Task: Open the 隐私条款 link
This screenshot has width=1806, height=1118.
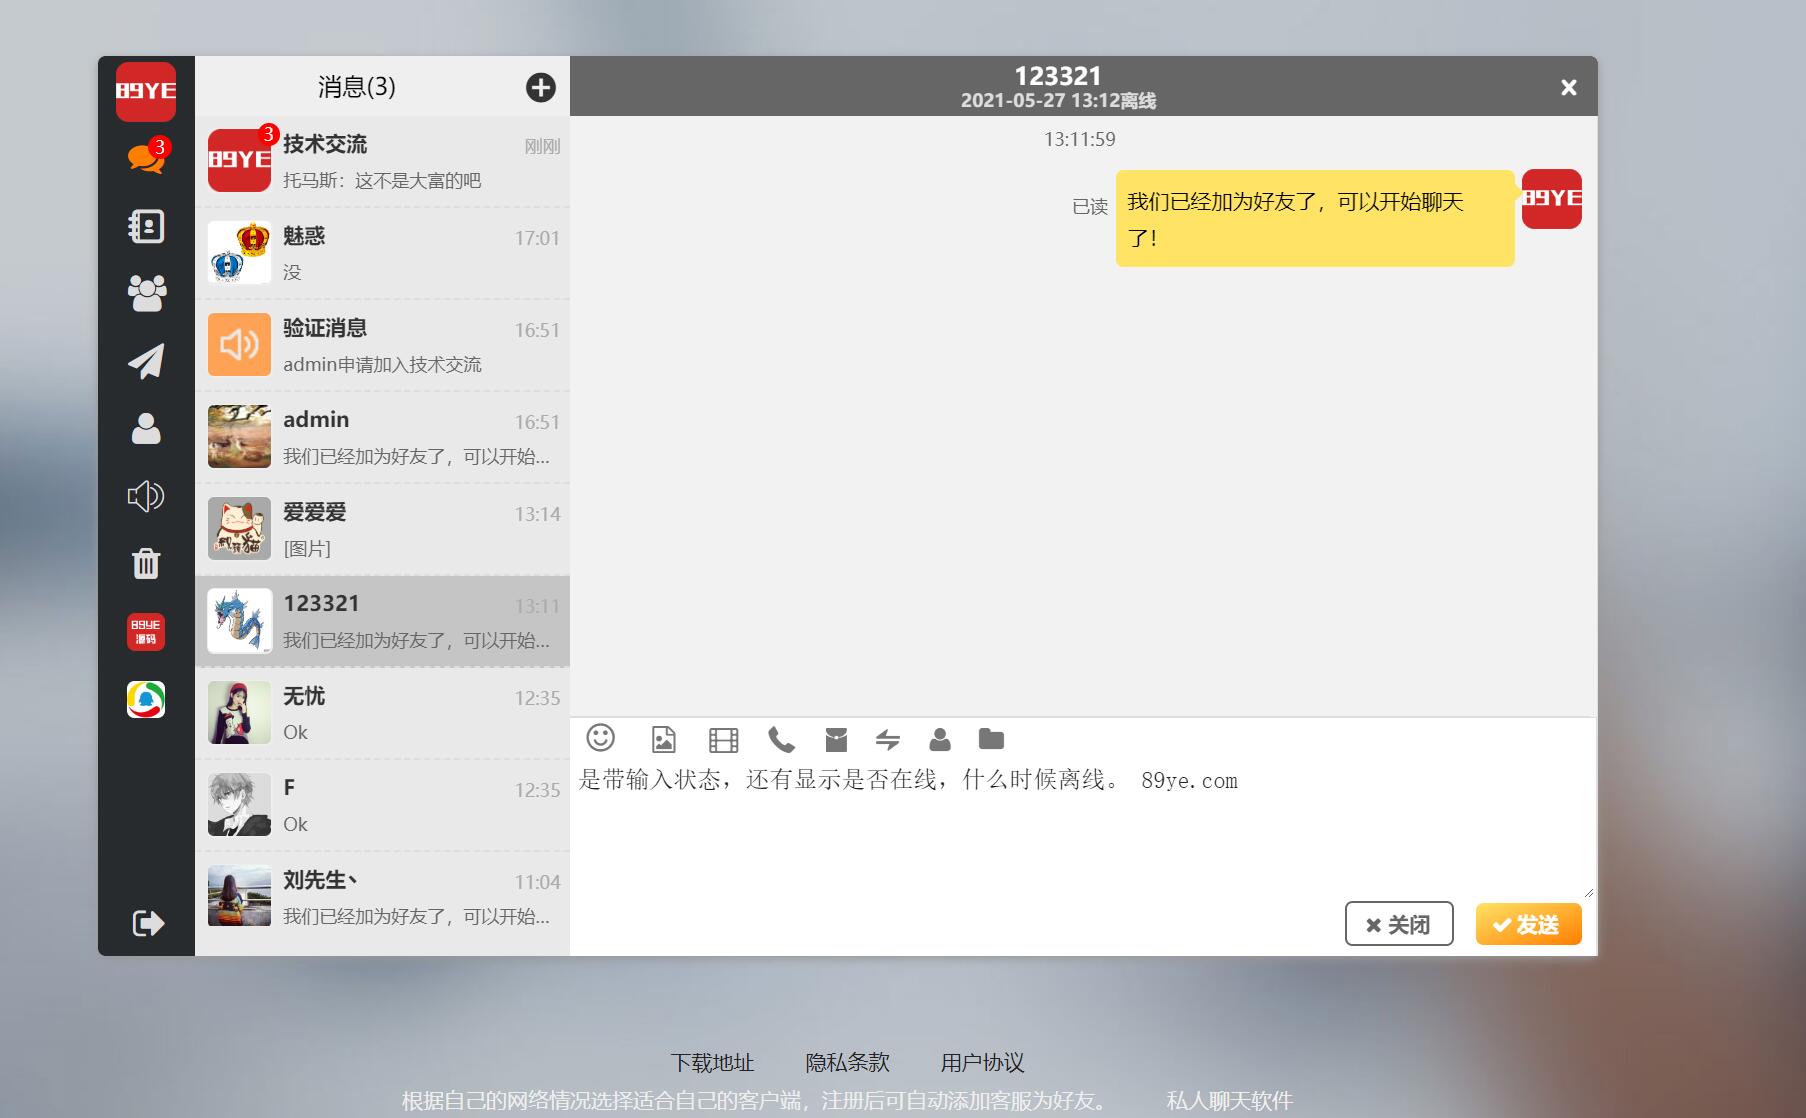Action: coord(847,1062)
